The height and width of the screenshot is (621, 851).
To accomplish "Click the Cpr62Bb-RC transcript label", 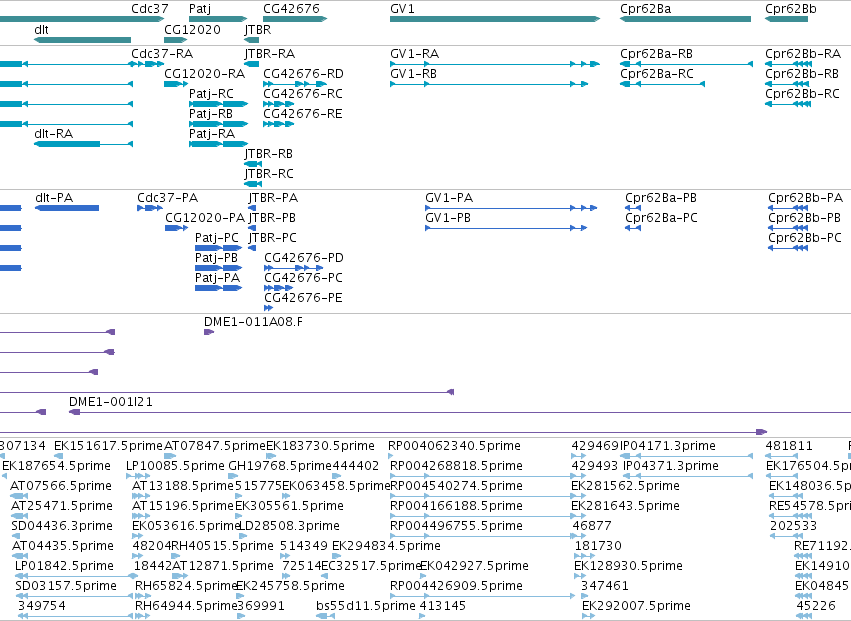I will pyautogui.click(x=803, y=93).
